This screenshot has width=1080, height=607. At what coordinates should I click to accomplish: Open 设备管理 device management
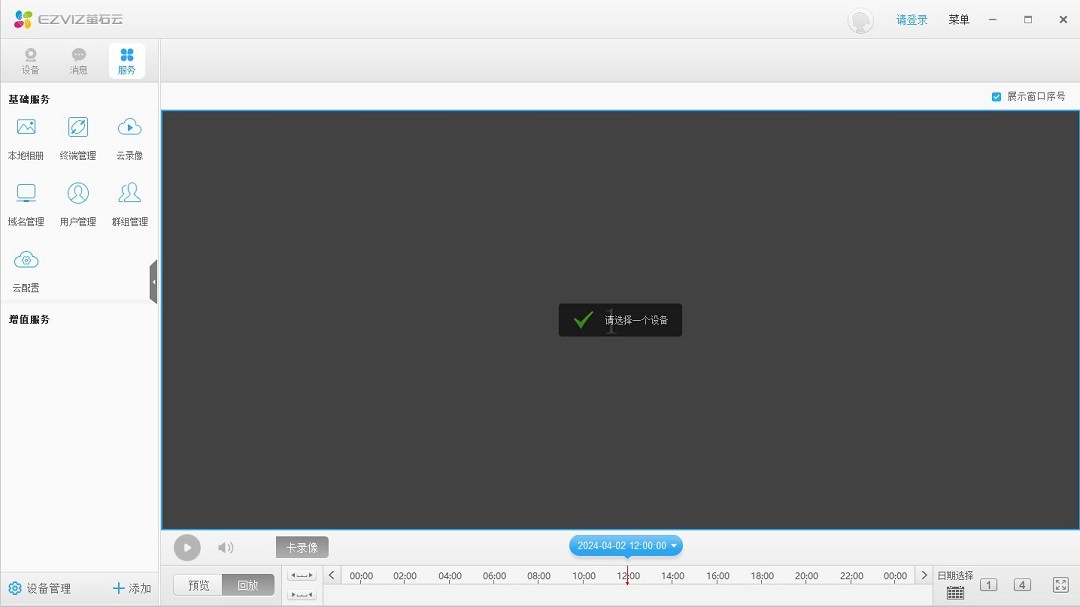(x=40, y=588)
